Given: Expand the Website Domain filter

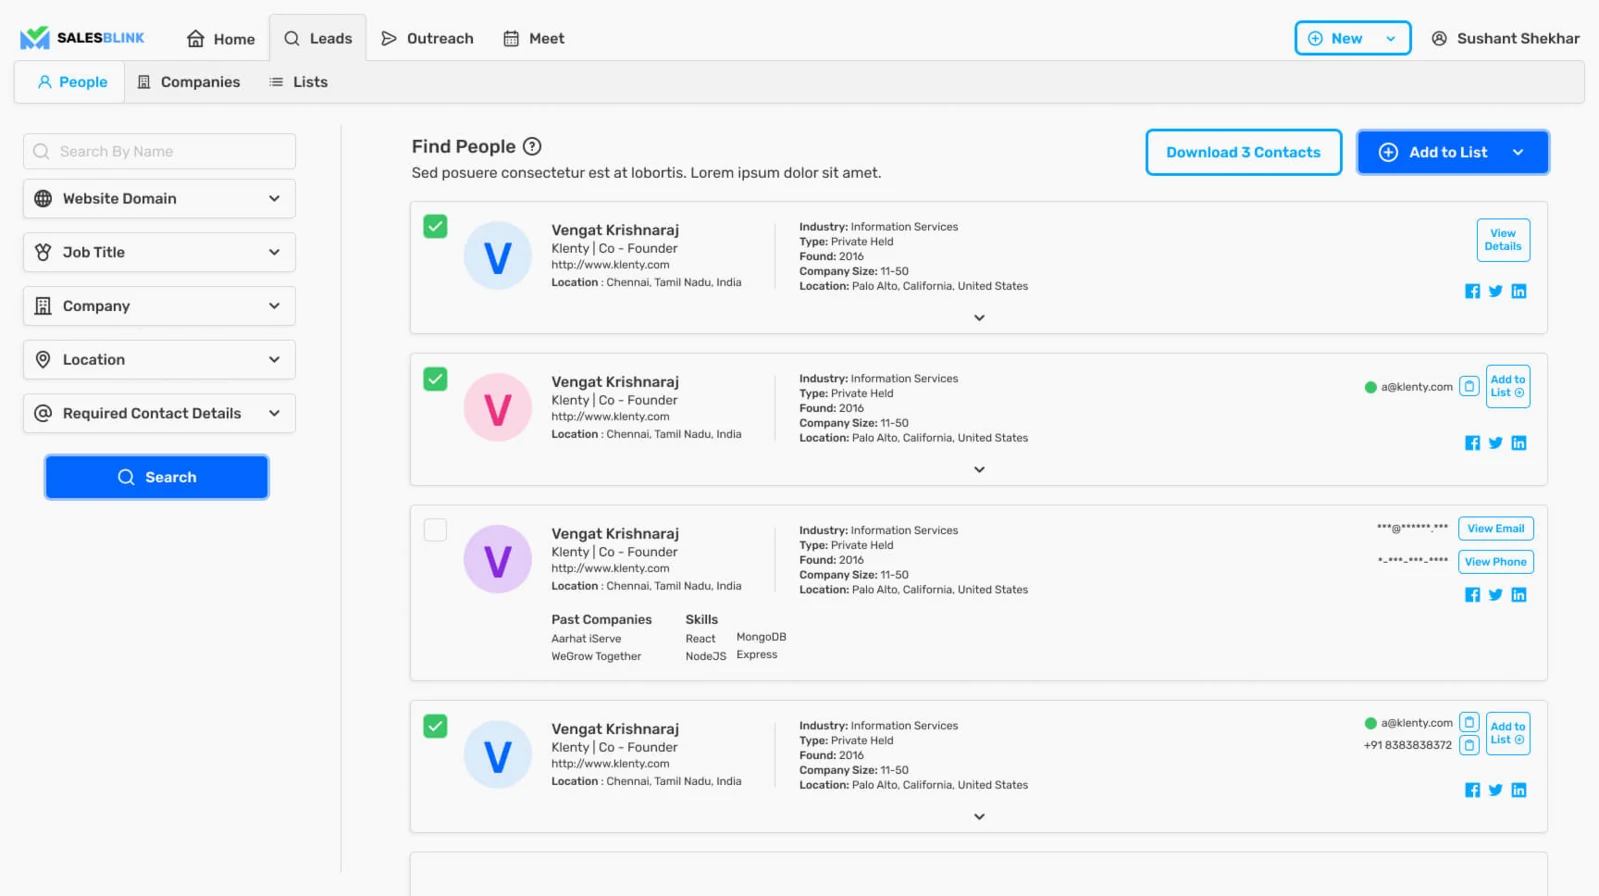Looking at the screenshot, I should 159,198.
